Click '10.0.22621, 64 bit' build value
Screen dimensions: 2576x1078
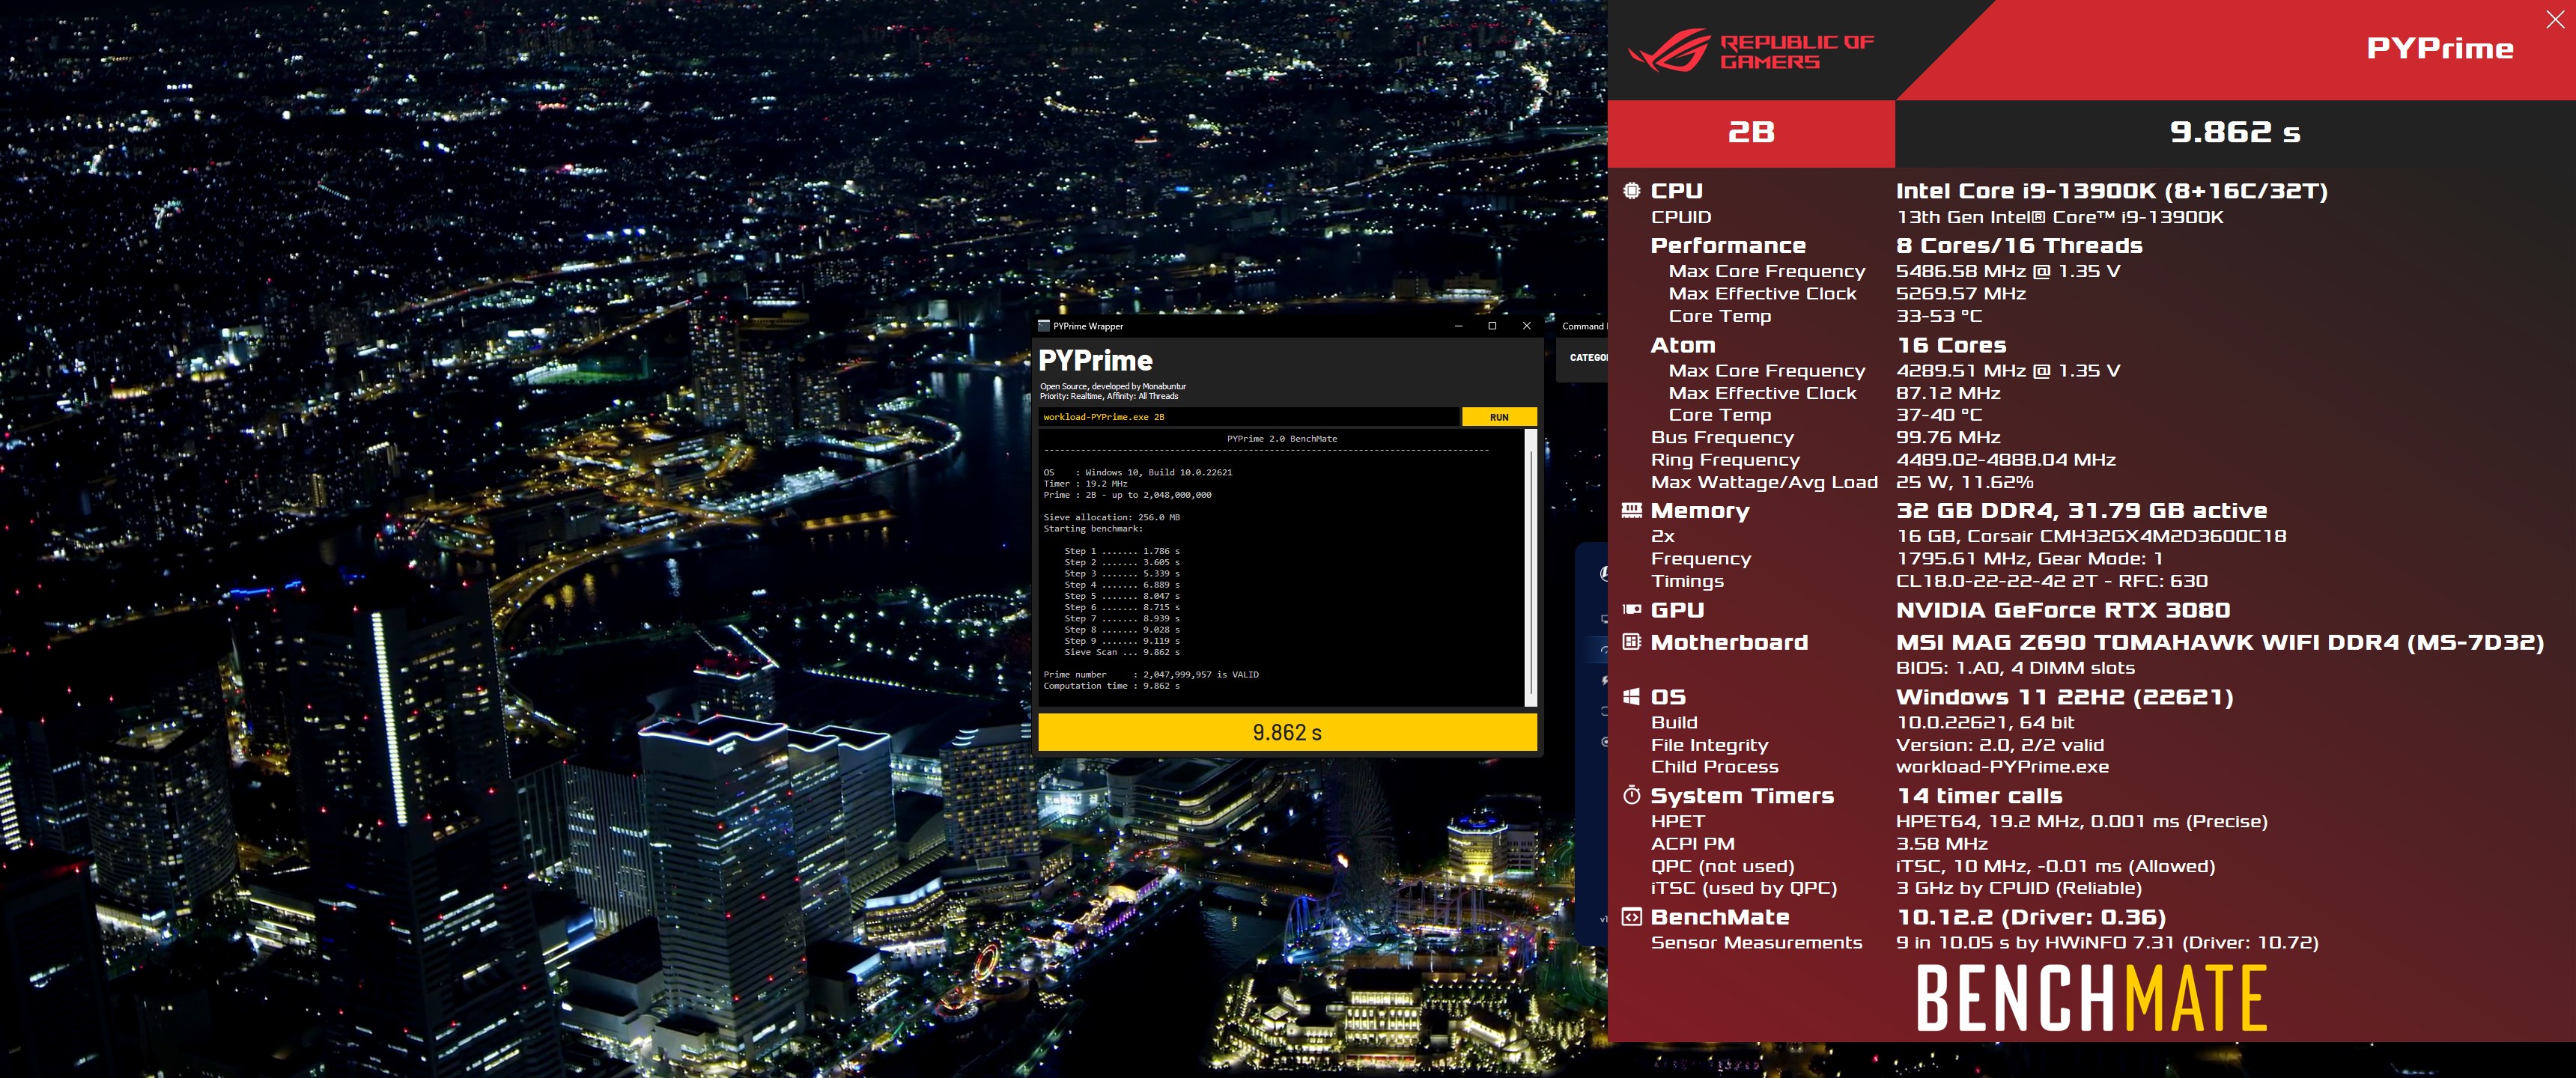(x=1984, y=722)
